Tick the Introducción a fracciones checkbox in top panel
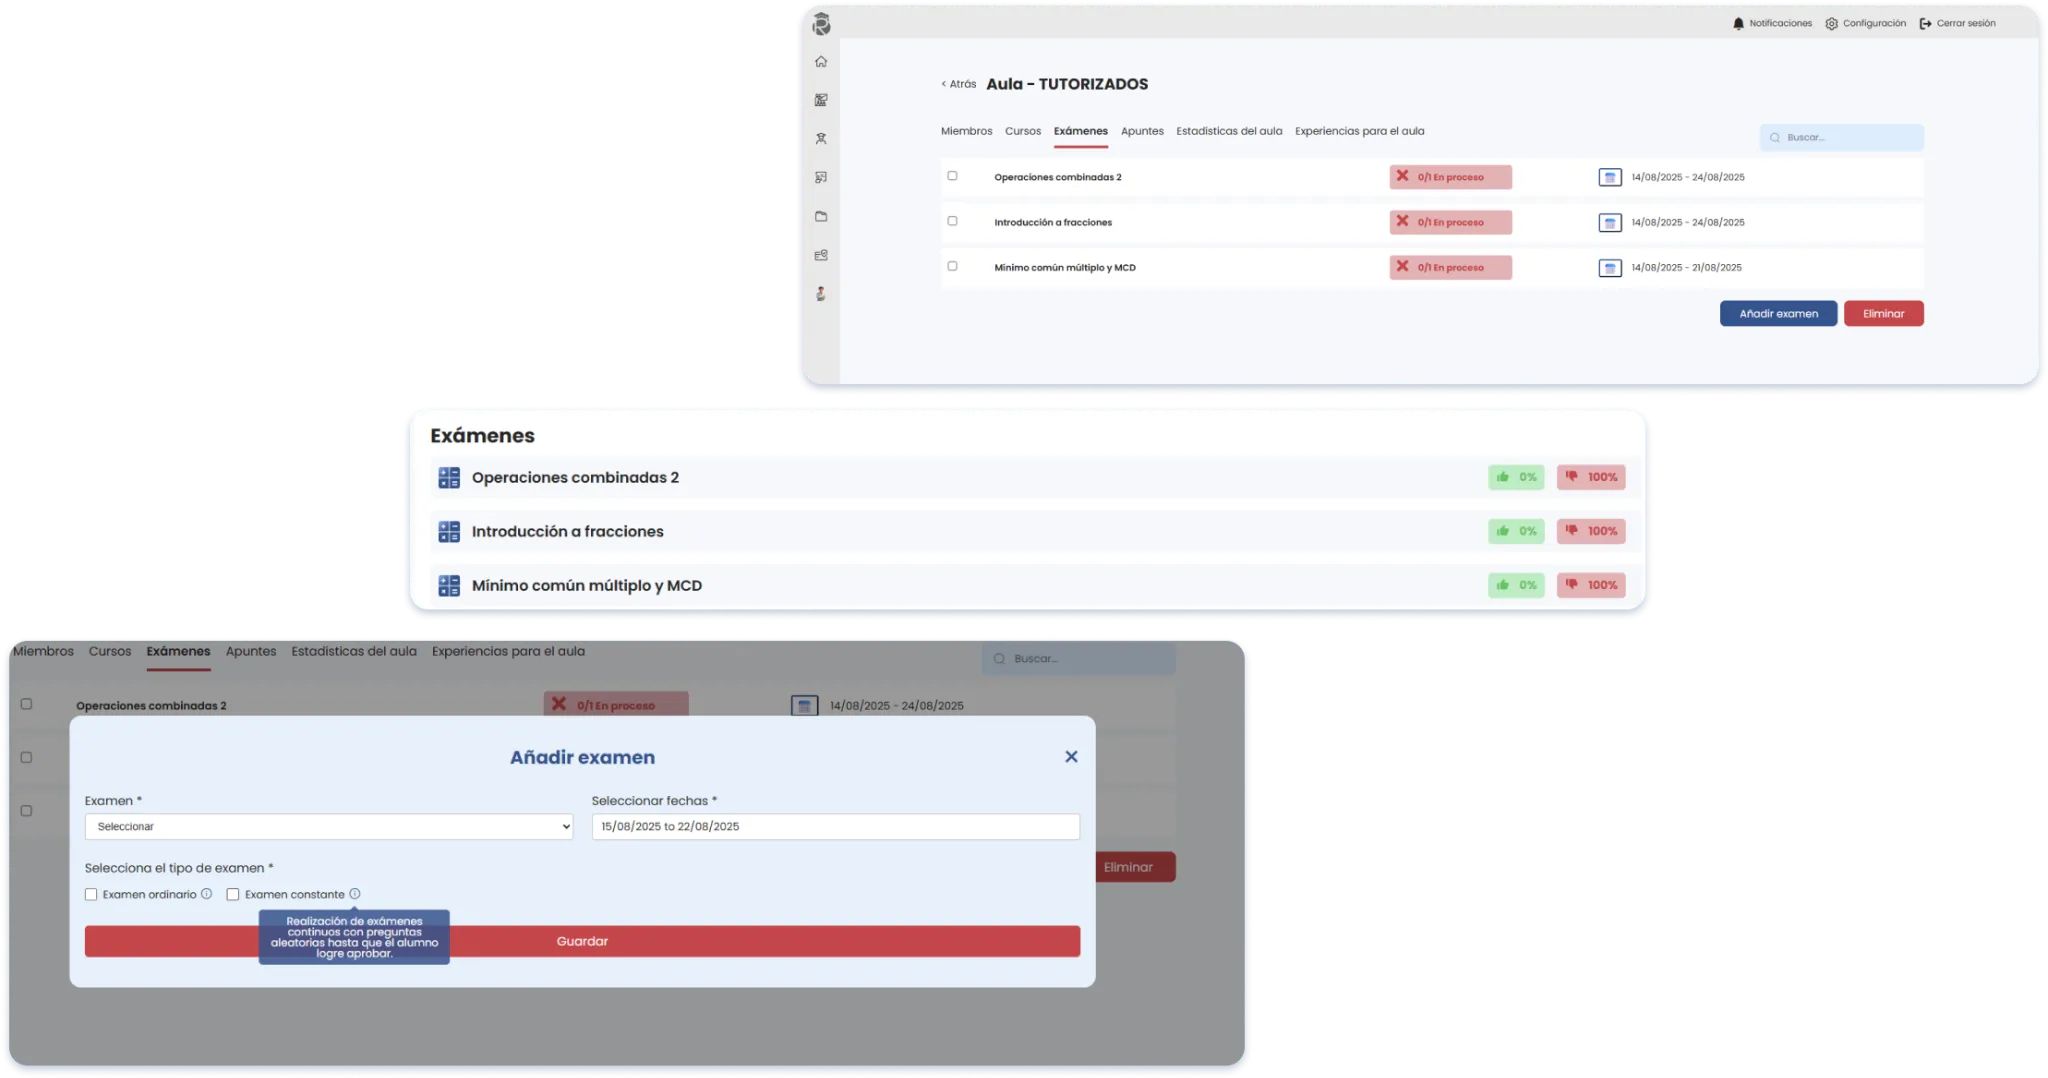This screenshot has width=2048, height=1078. click(952, 221)
